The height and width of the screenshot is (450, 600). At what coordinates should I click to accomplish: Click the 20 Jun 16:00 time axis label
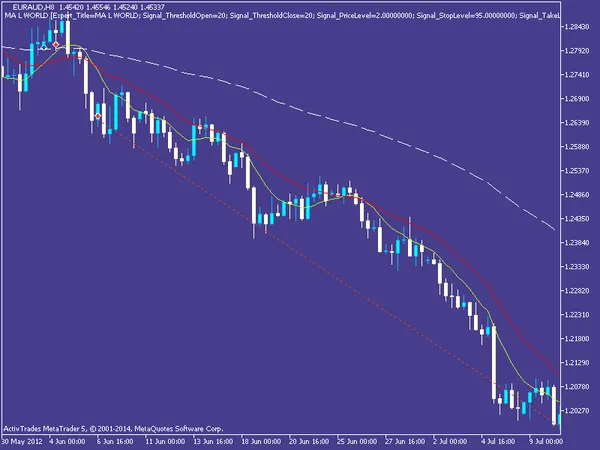(x=309, y=441)
